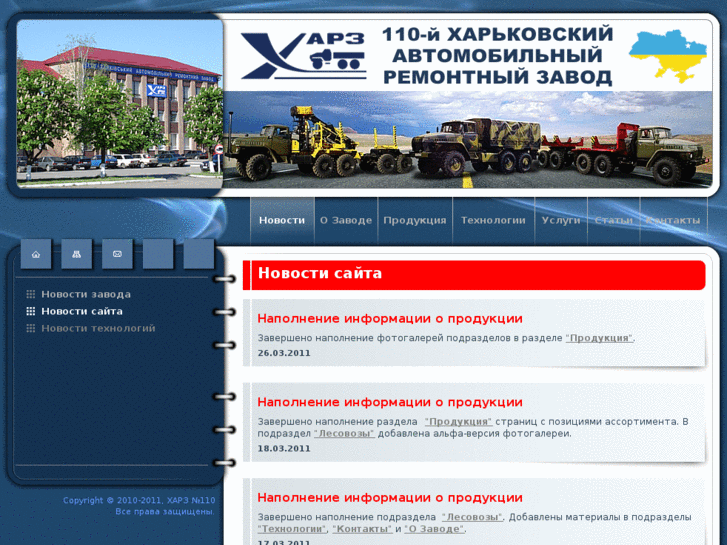Viewport: 727px width, 545px height.
Task: Follow "Лесовозы" link in third news item
Action: [472, 517]
